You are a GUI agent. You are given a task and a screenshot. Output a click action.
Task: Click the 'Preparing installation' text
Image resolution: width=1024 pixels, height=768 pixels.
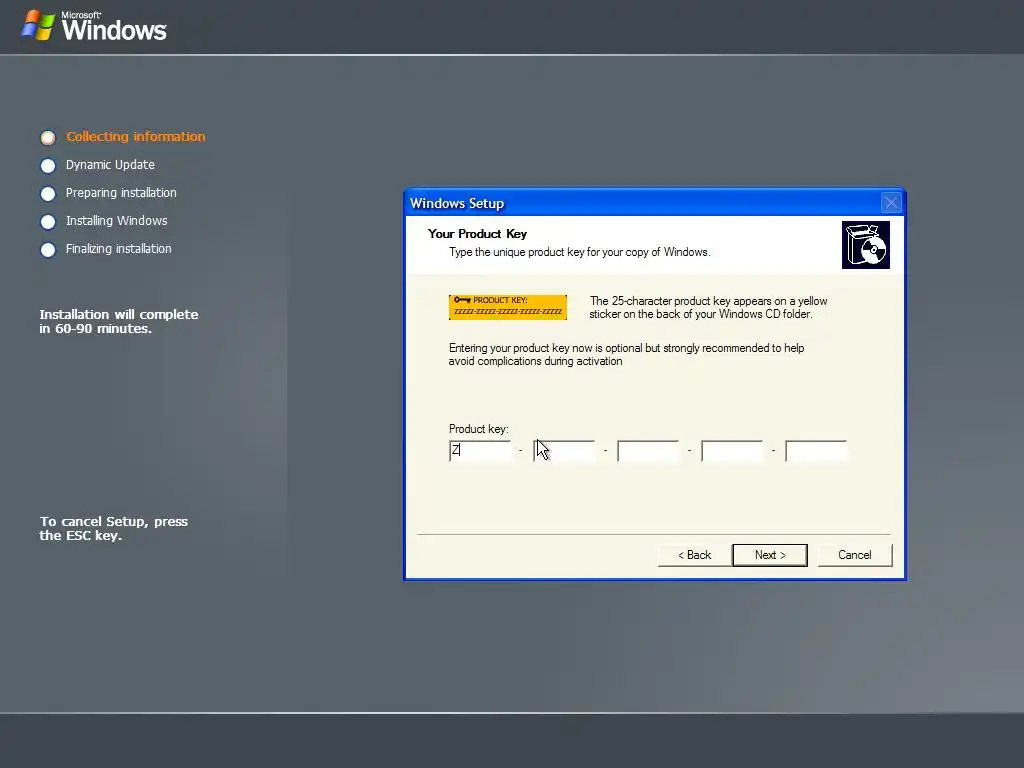pyautogui.click(x=121, y=193)
